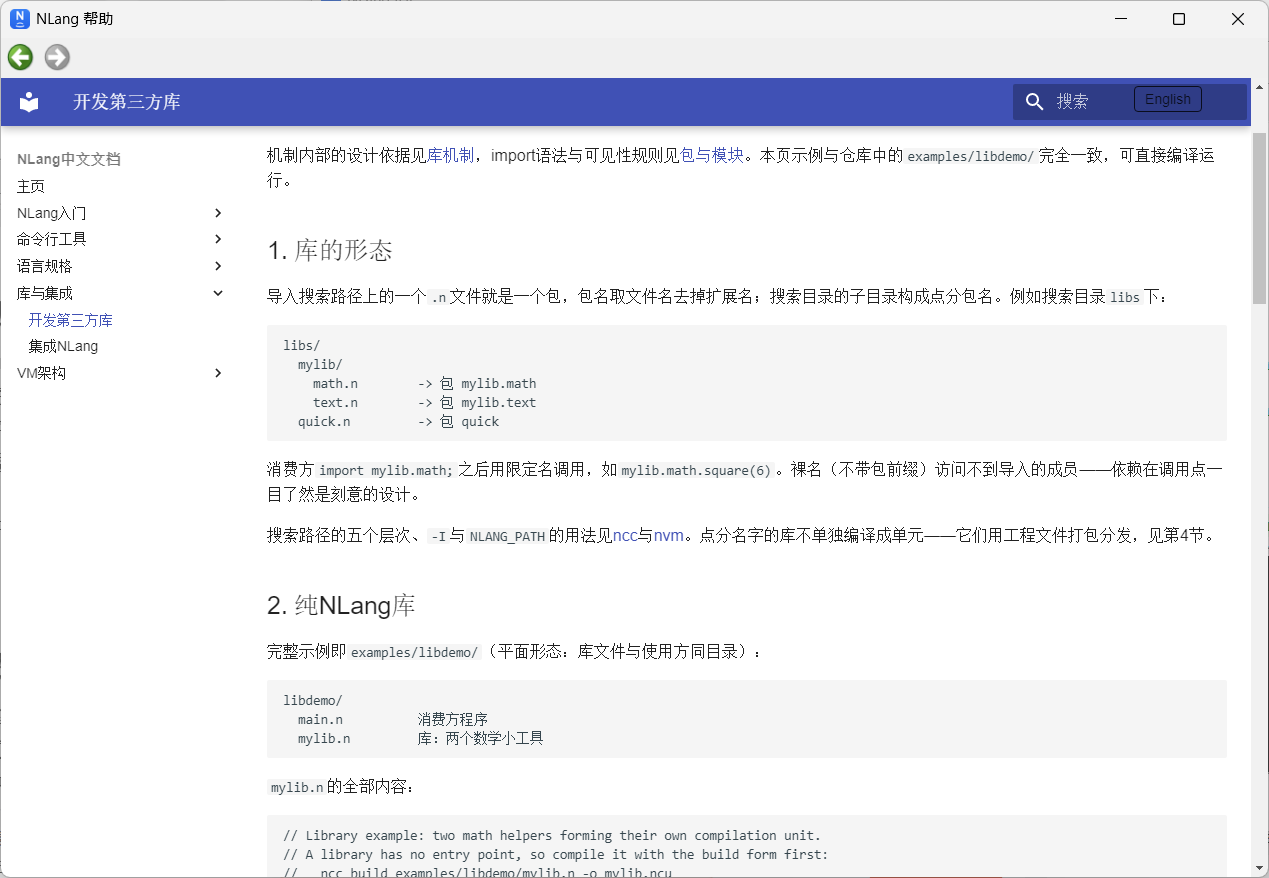Viewport: 1269px width, 878px height.
Task: Follow the nvm link
Action: (668, 535)
